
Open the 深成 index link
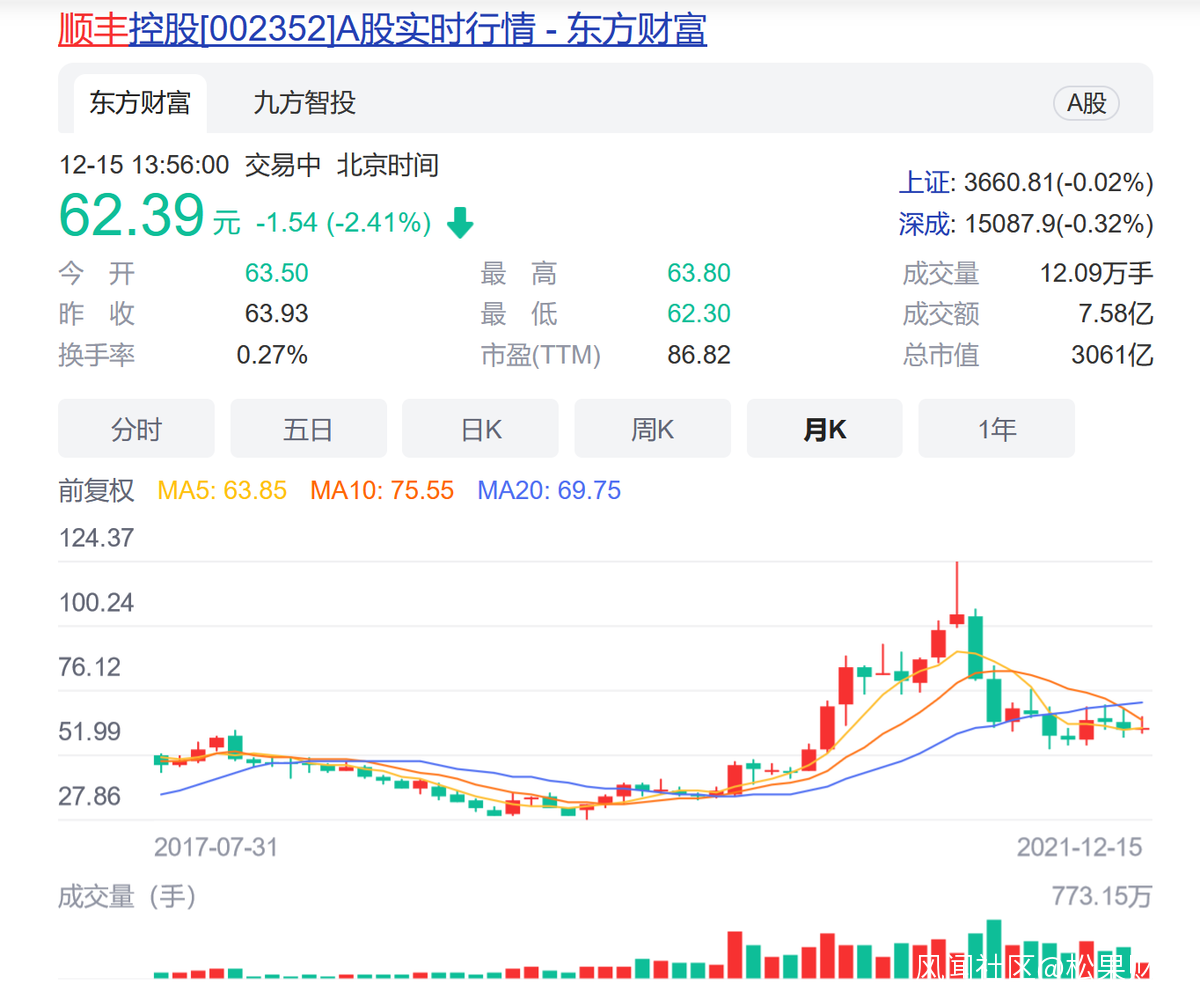pyautogui.click(x=925, y=224)
